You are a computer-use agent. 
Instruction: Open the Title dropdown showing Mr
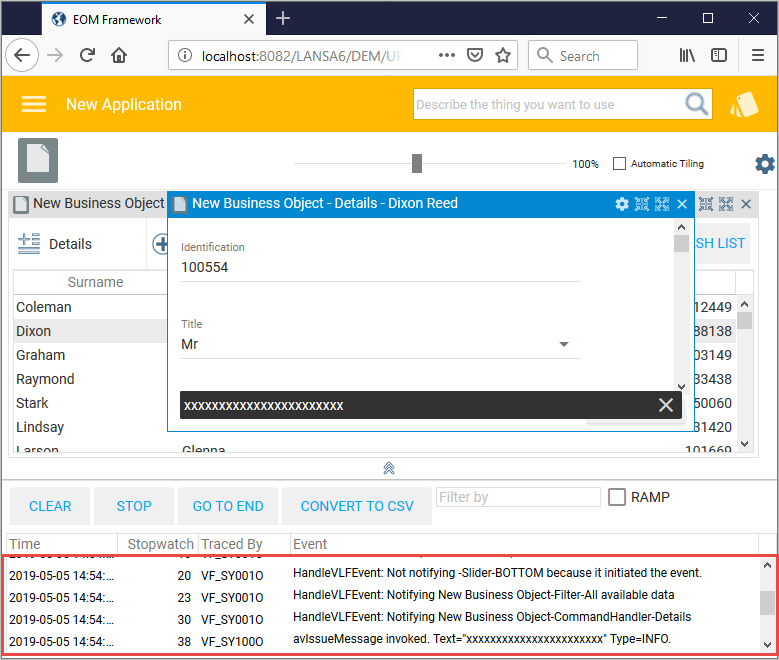(x=381, y=344)
